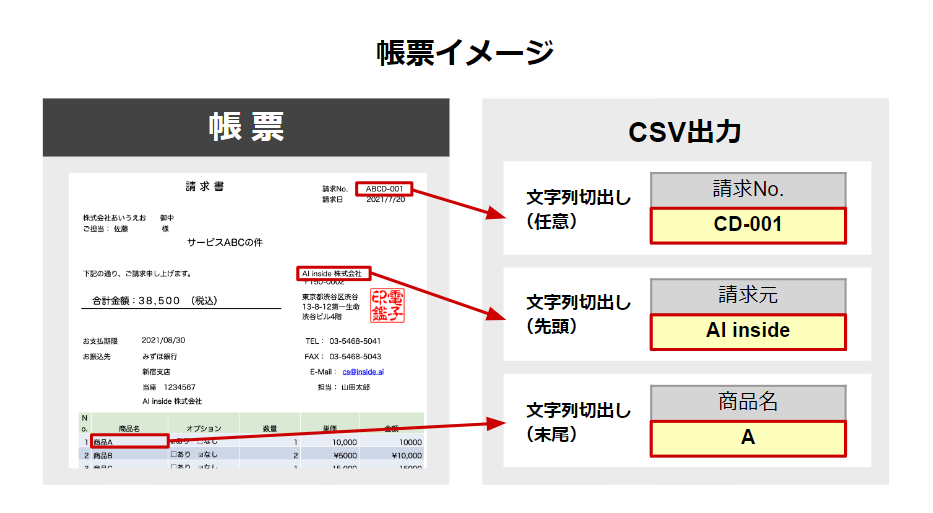Click the なし checkbox in the 商品B row
This screenshot has width=933, height=513.
click(x=201, y=455)
